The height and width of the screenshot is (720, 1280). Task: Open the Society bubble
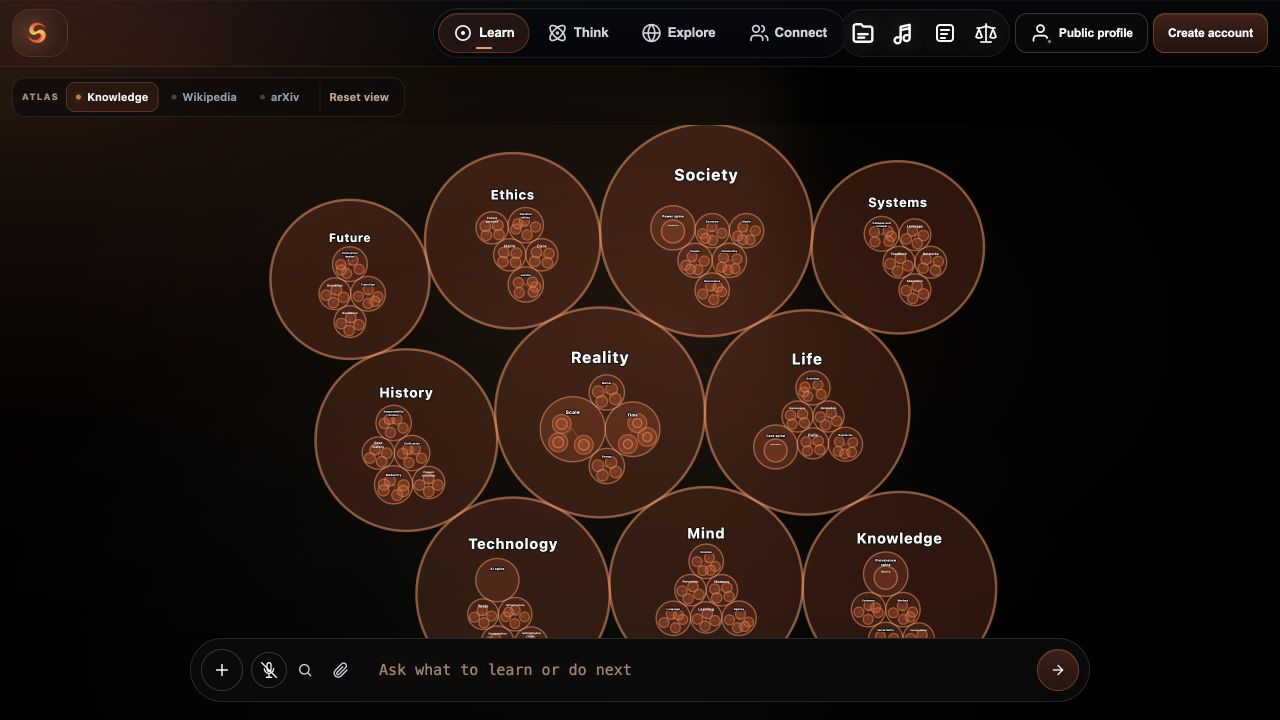tap(706, 231)
